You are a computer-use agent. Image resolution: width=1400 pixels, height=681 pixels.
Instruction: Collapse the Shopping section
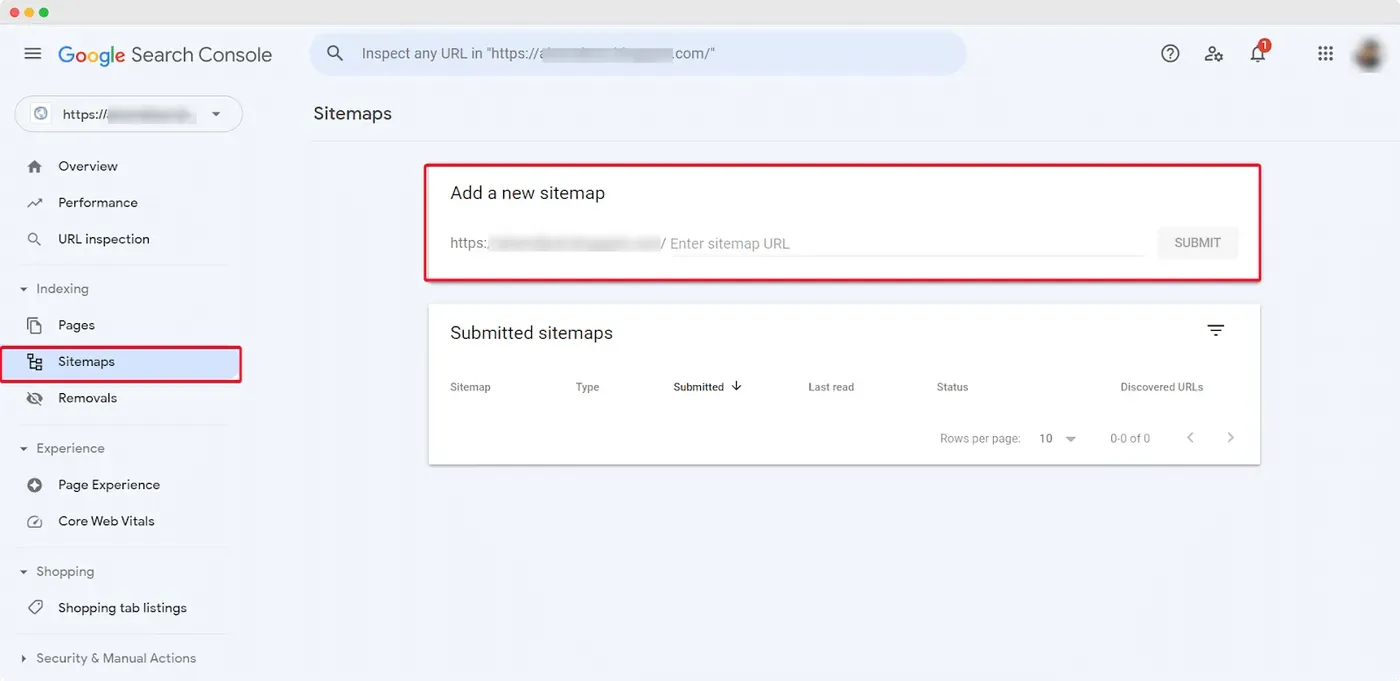tap(57, 572)
